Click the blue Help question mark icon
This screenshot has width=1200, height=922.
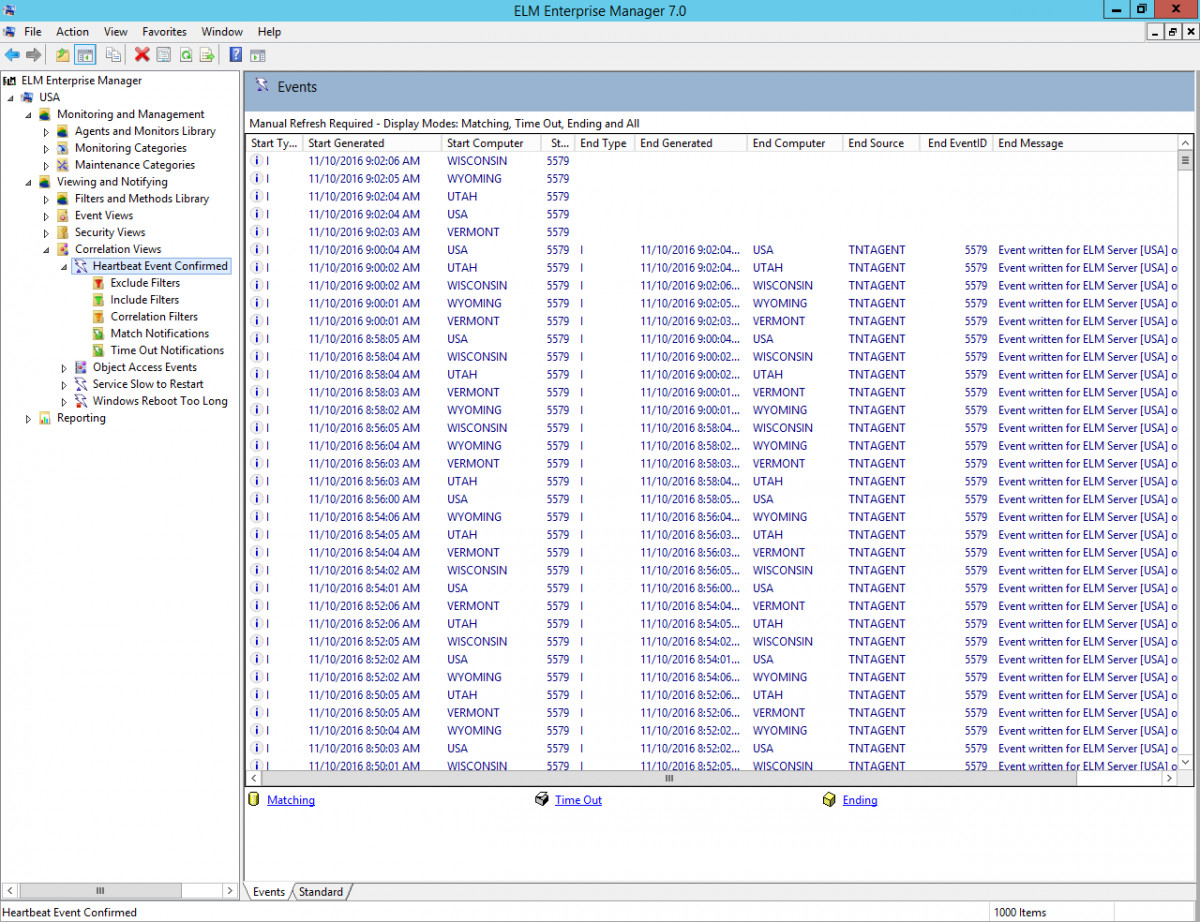click(236, 55)
